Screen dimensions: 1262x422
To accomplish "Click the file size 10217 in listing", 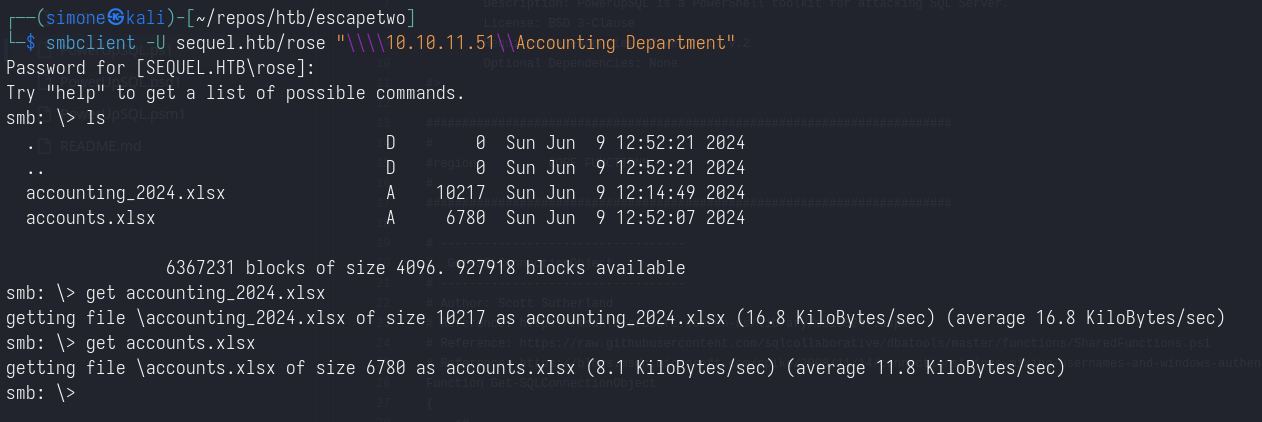I will pyautogui.click(x=460, y=192).
